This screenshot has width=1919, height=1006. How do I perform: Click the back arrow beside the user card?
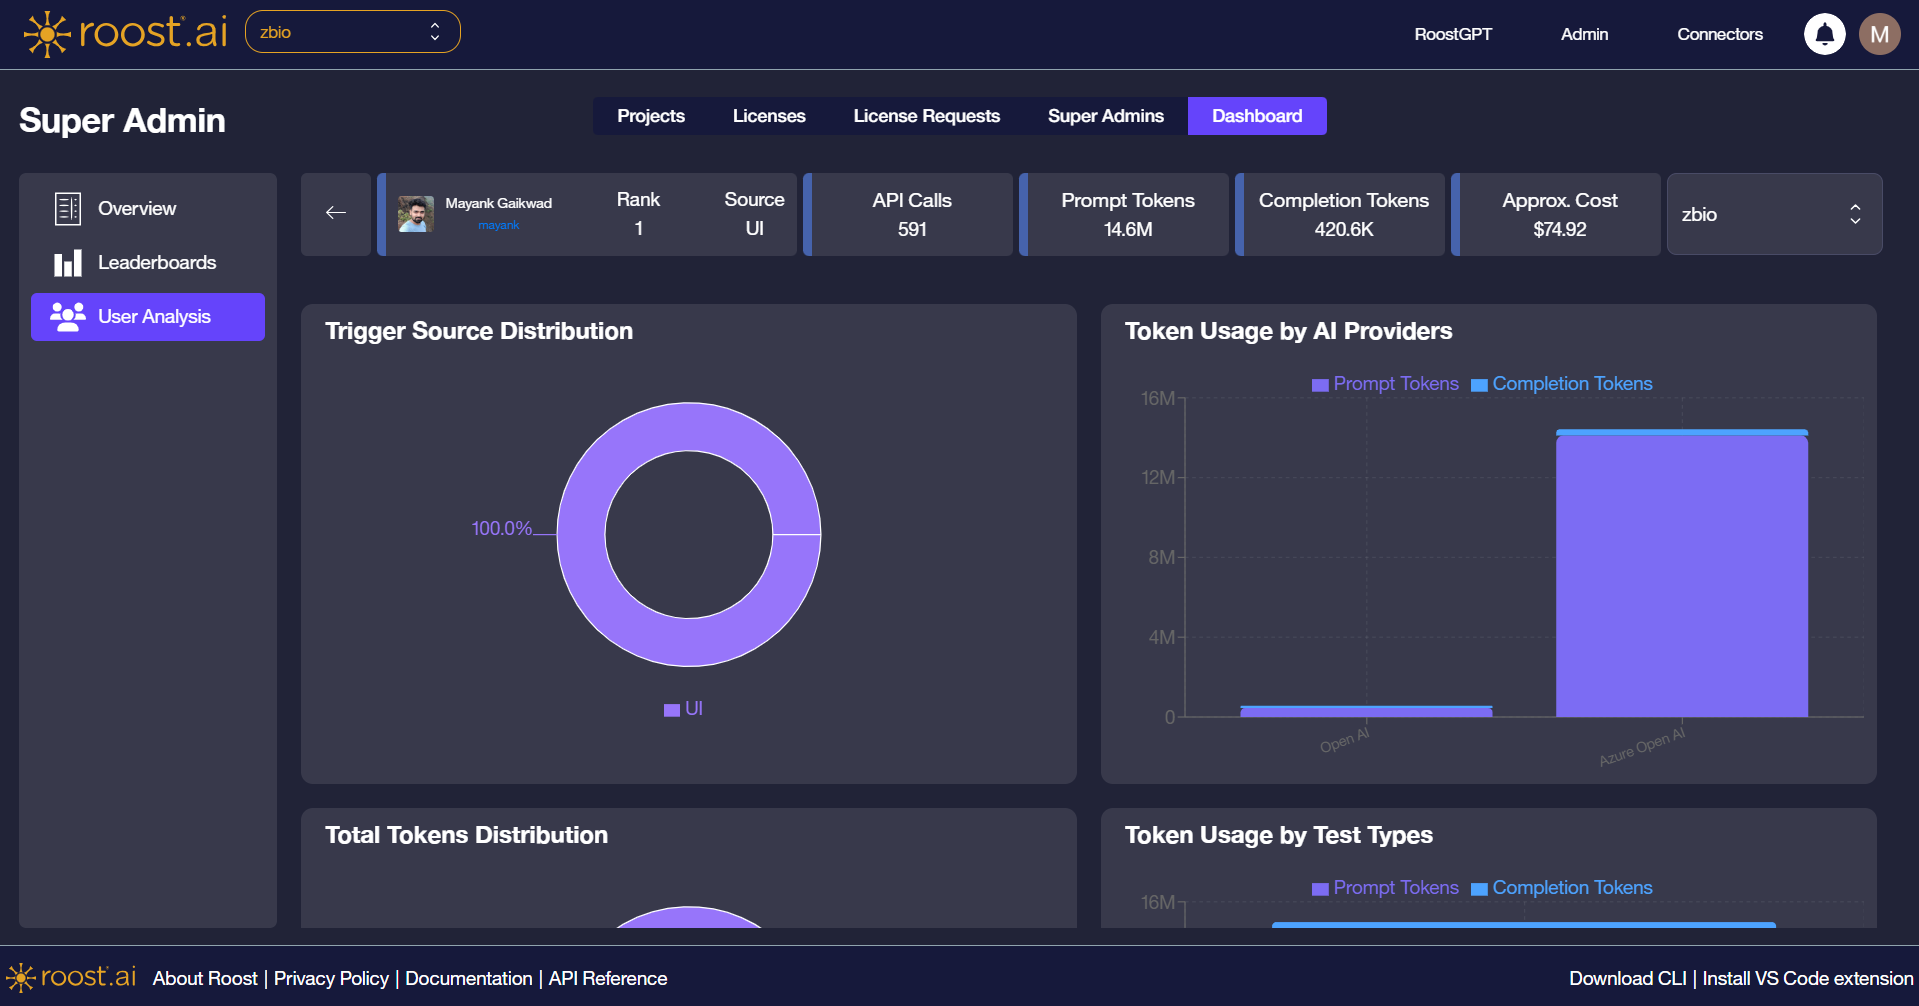coord(336,213)
